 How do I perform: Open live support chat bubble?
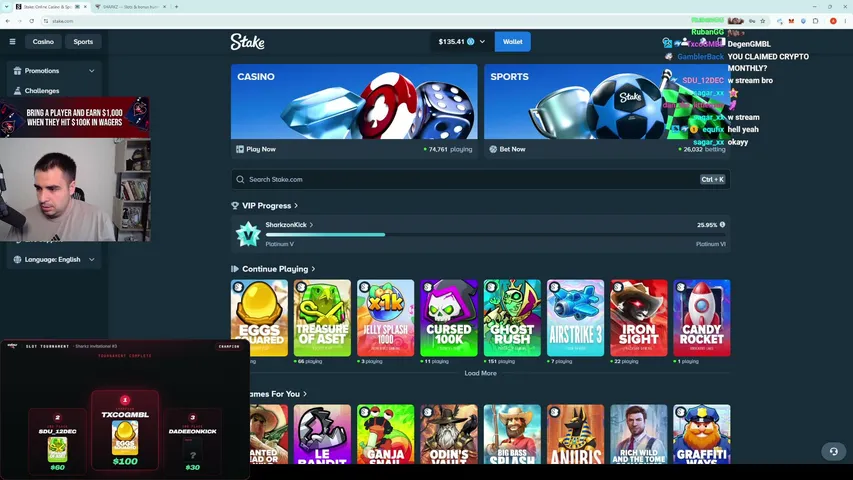(833, 451)
